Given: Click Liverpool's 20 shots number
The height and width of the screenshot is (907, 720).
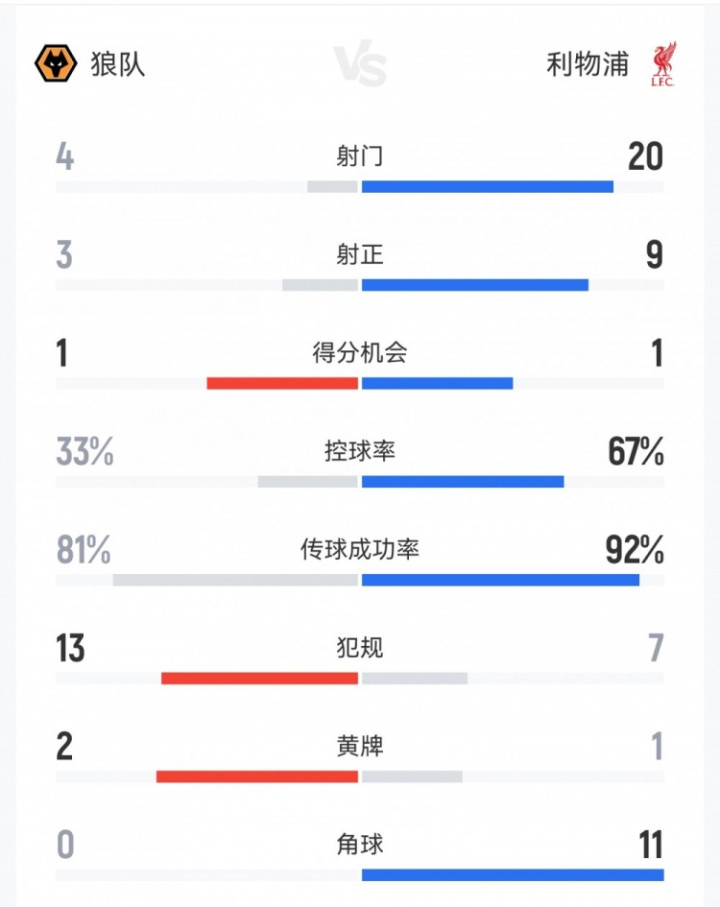Looking at the screenshot, I should (645, 157).
